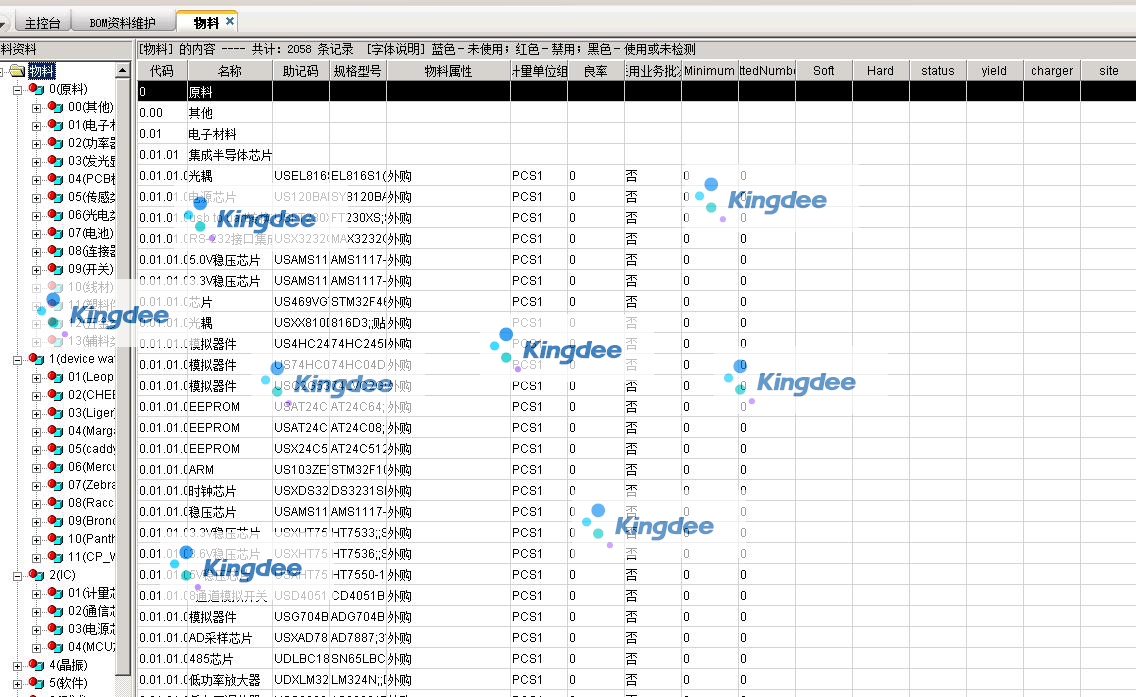The height and width of the screenshot is (697, 1136).
Task: Click the icon beside 0(原料) node
Action: coord(36,89)
